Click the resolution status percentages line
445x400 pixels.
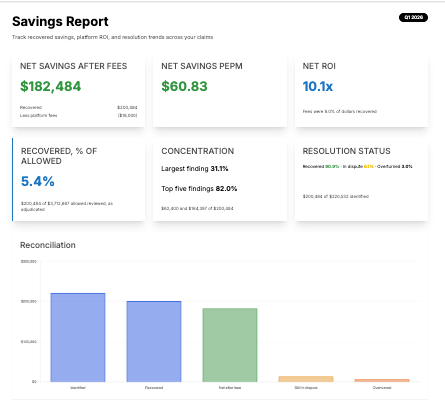(357, 166)
